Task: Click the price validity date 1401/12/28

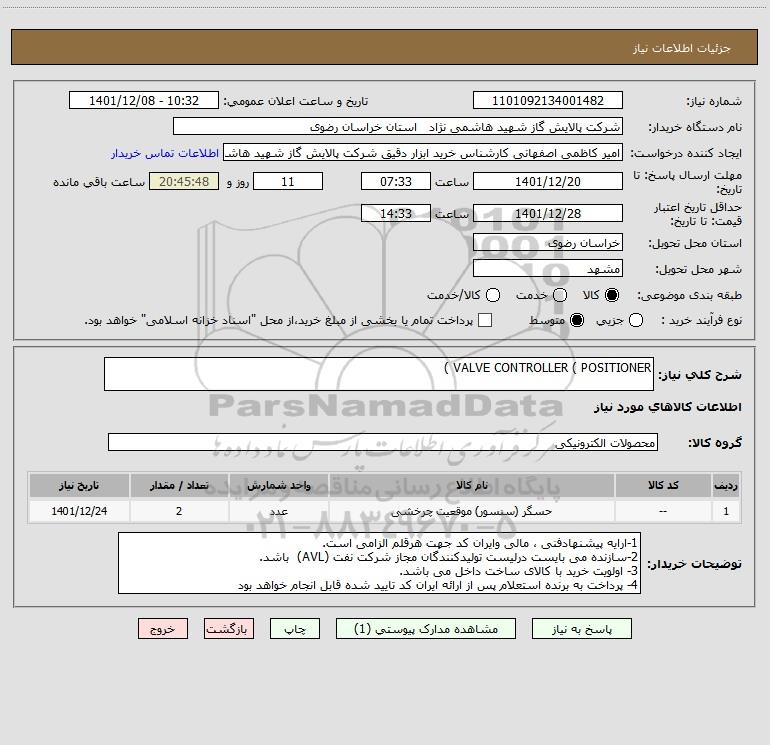Action: point(548,213)
